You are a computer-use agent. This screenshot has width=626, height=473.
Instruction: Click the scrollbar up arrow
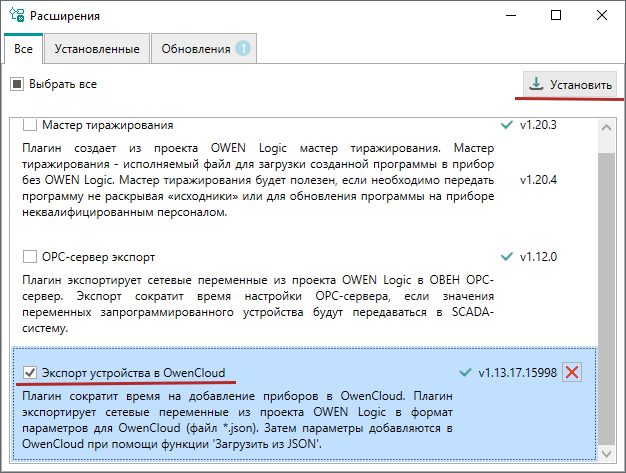click(606, 128)
